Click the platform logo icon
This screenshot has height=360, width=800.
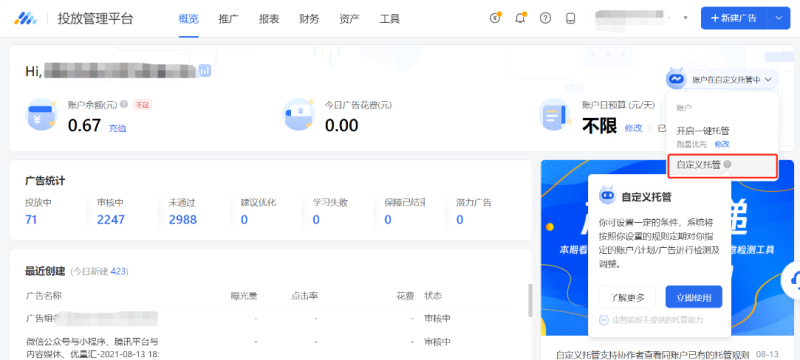26,19
